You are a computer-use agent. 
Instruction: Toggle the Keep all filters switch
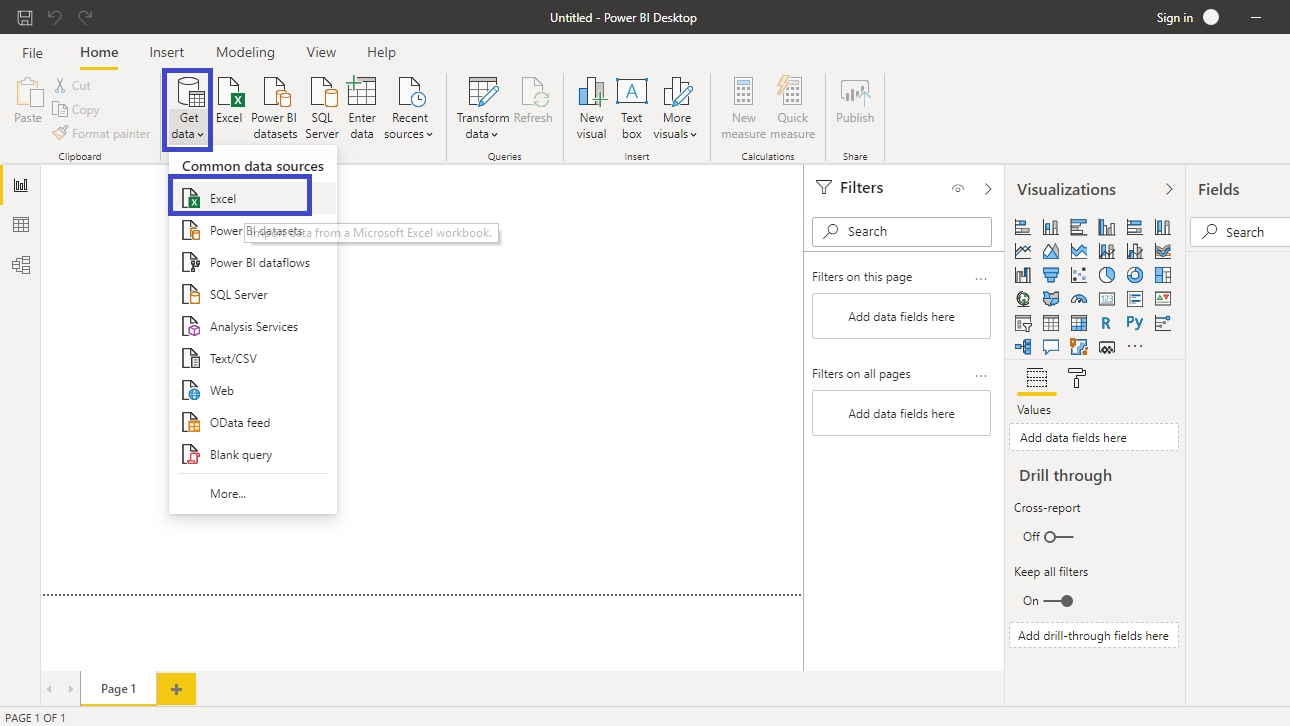coord(1057,601)
